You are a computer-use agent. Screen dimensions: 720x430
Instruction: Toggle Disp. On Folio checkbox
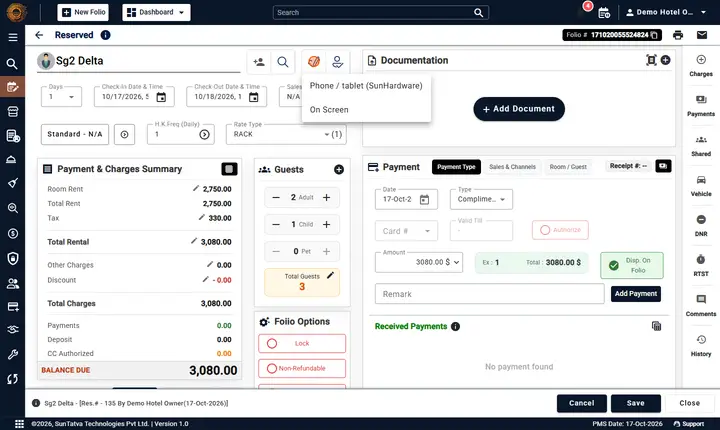(x=632, y=265)
